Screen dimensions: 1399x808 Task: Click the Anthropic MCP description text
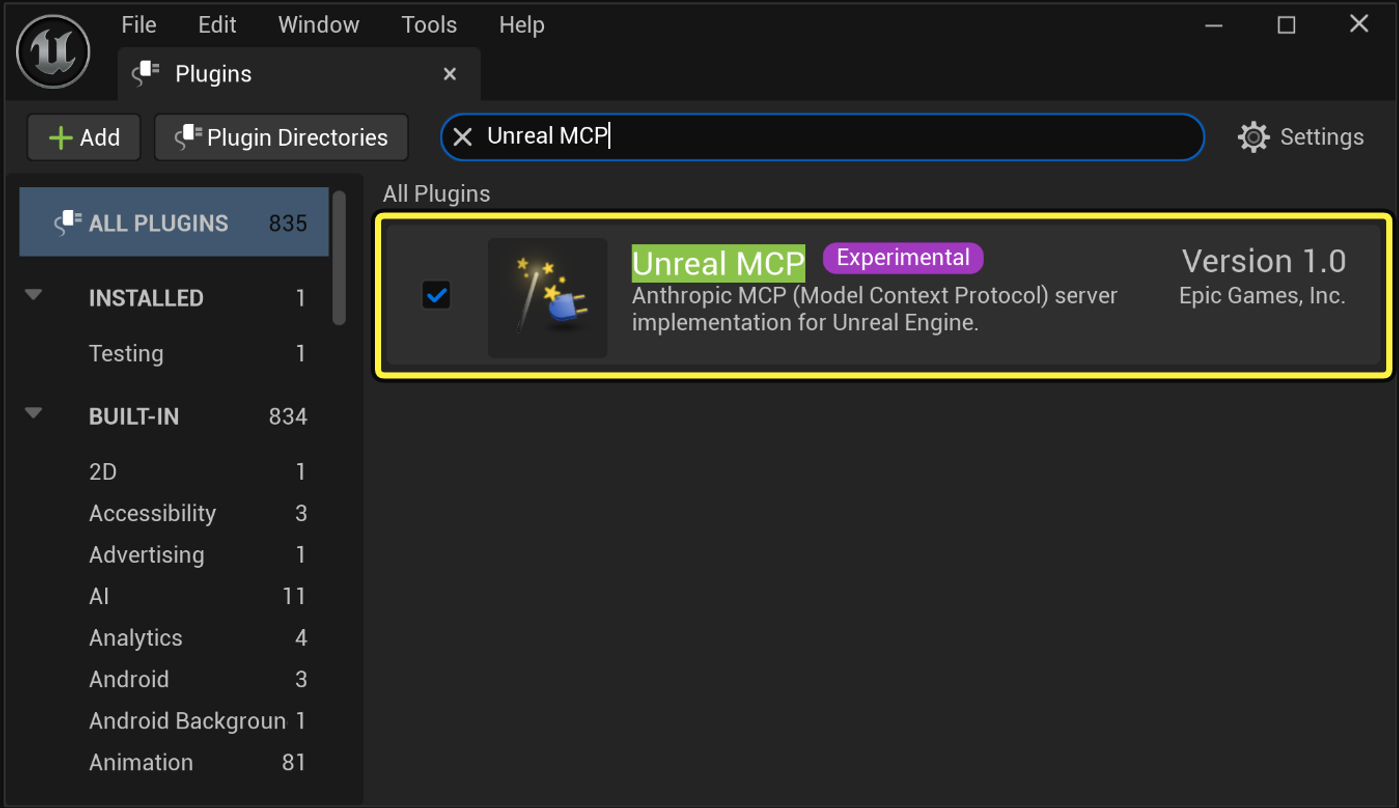[875, 309]
